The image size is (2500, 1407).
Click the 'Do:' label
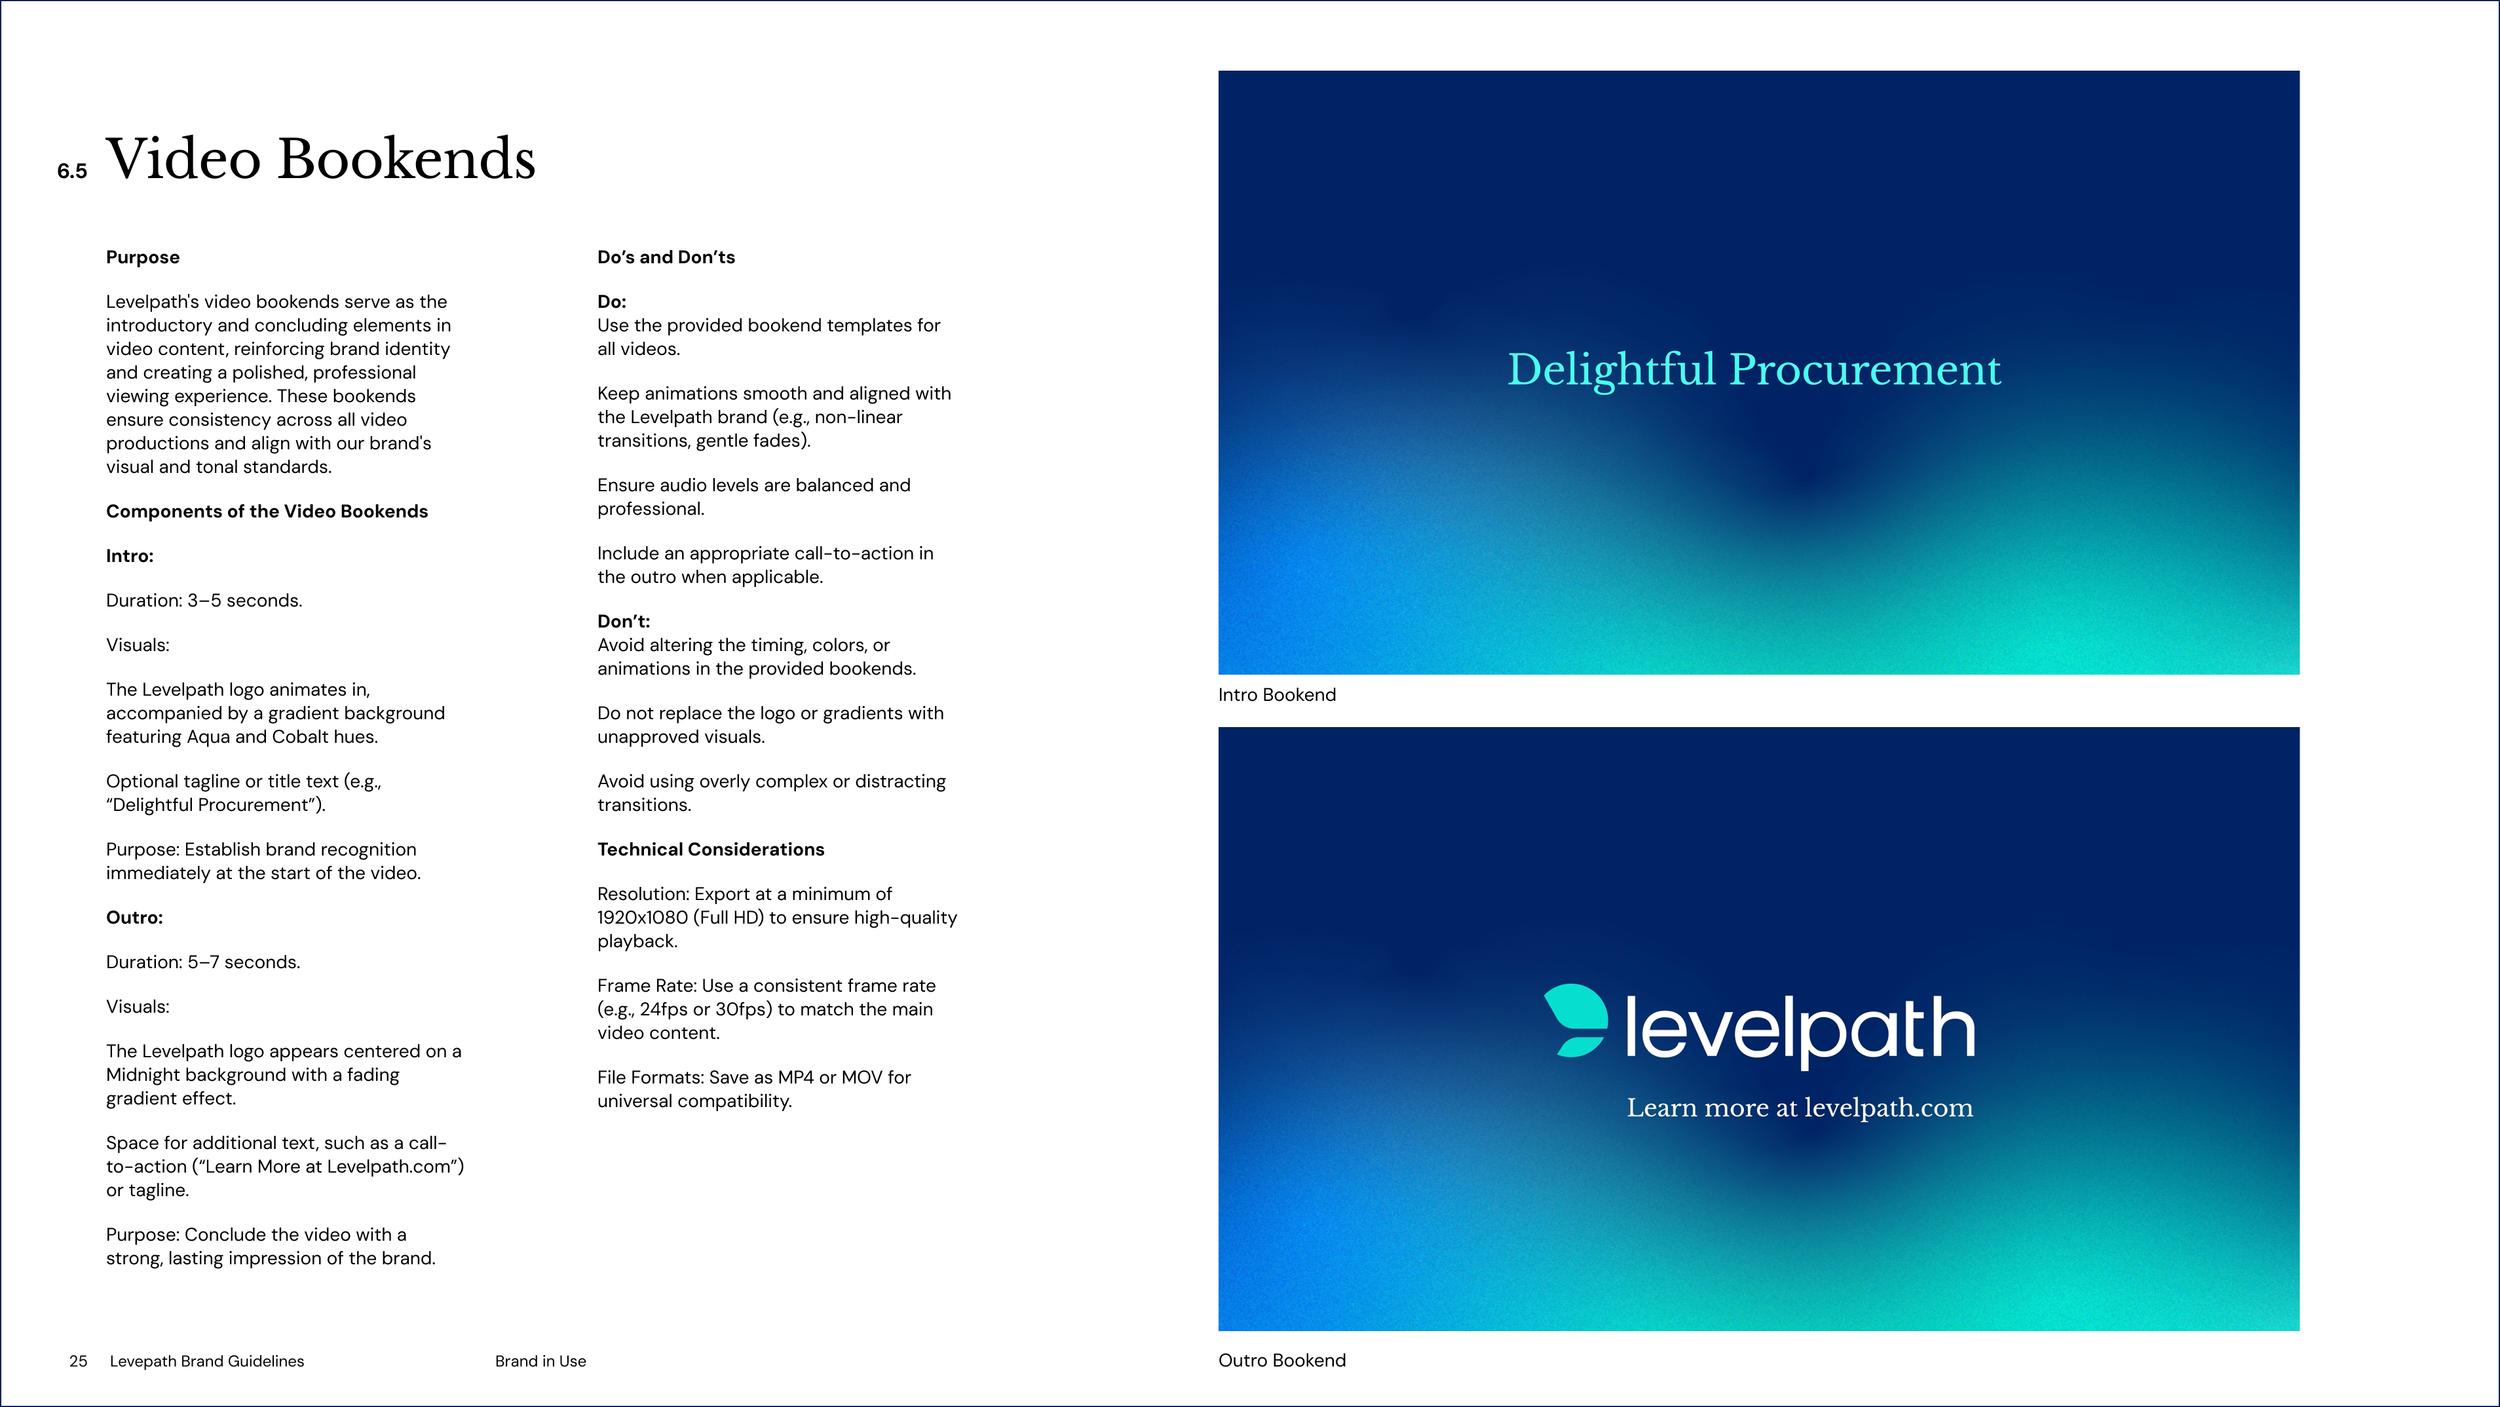coord(612,301)
